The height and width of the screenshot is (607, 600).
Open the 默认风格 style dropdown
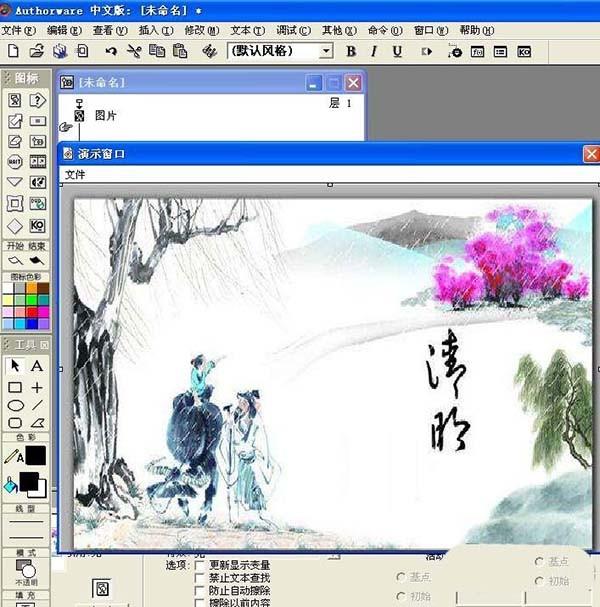pos(326,51)
